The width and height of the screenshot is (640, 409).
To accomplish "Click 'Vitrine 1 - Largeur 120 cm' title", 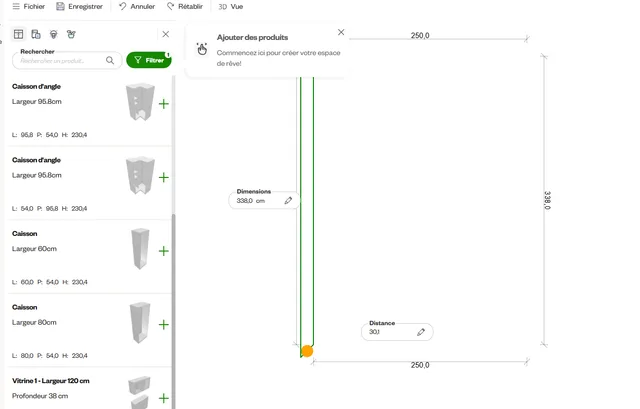I will 51,381.
